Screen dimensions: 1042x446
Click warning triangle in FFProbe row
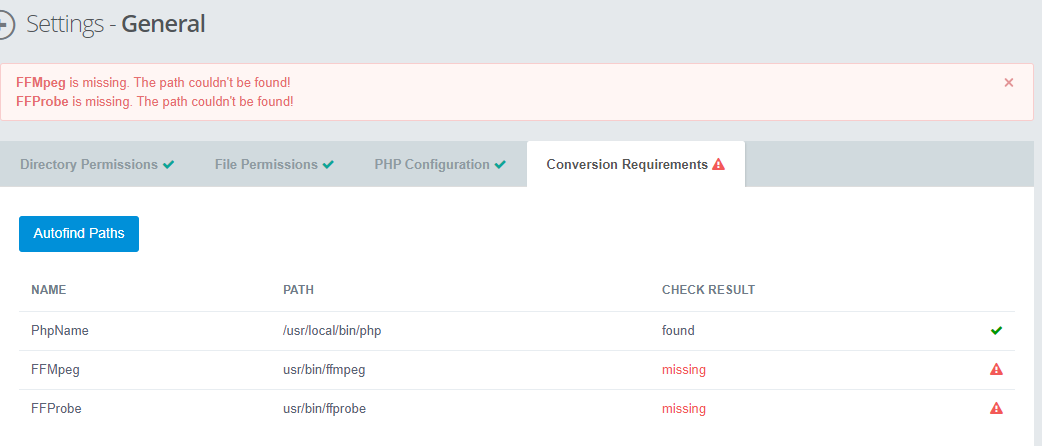tap(996, 408)
